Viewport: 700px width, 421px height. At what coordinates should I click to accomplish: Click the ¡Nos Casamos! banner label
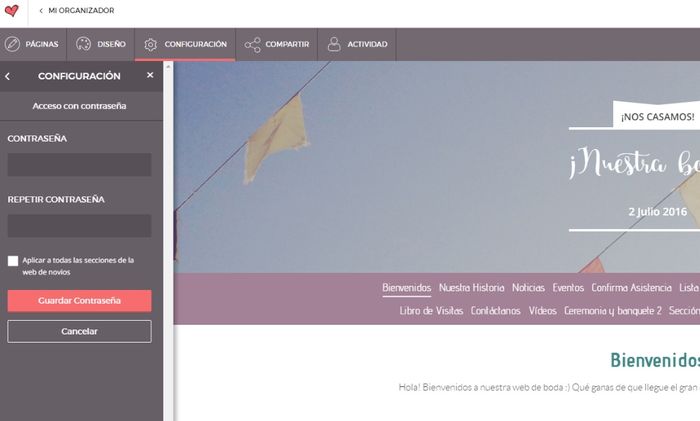point(657,117)
